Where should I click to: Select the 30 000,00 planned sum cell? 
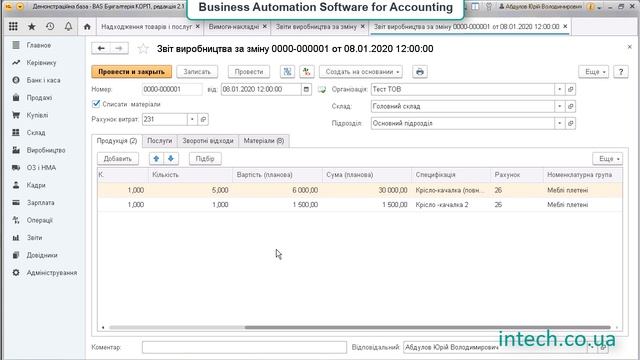click(x=367, y=190)
